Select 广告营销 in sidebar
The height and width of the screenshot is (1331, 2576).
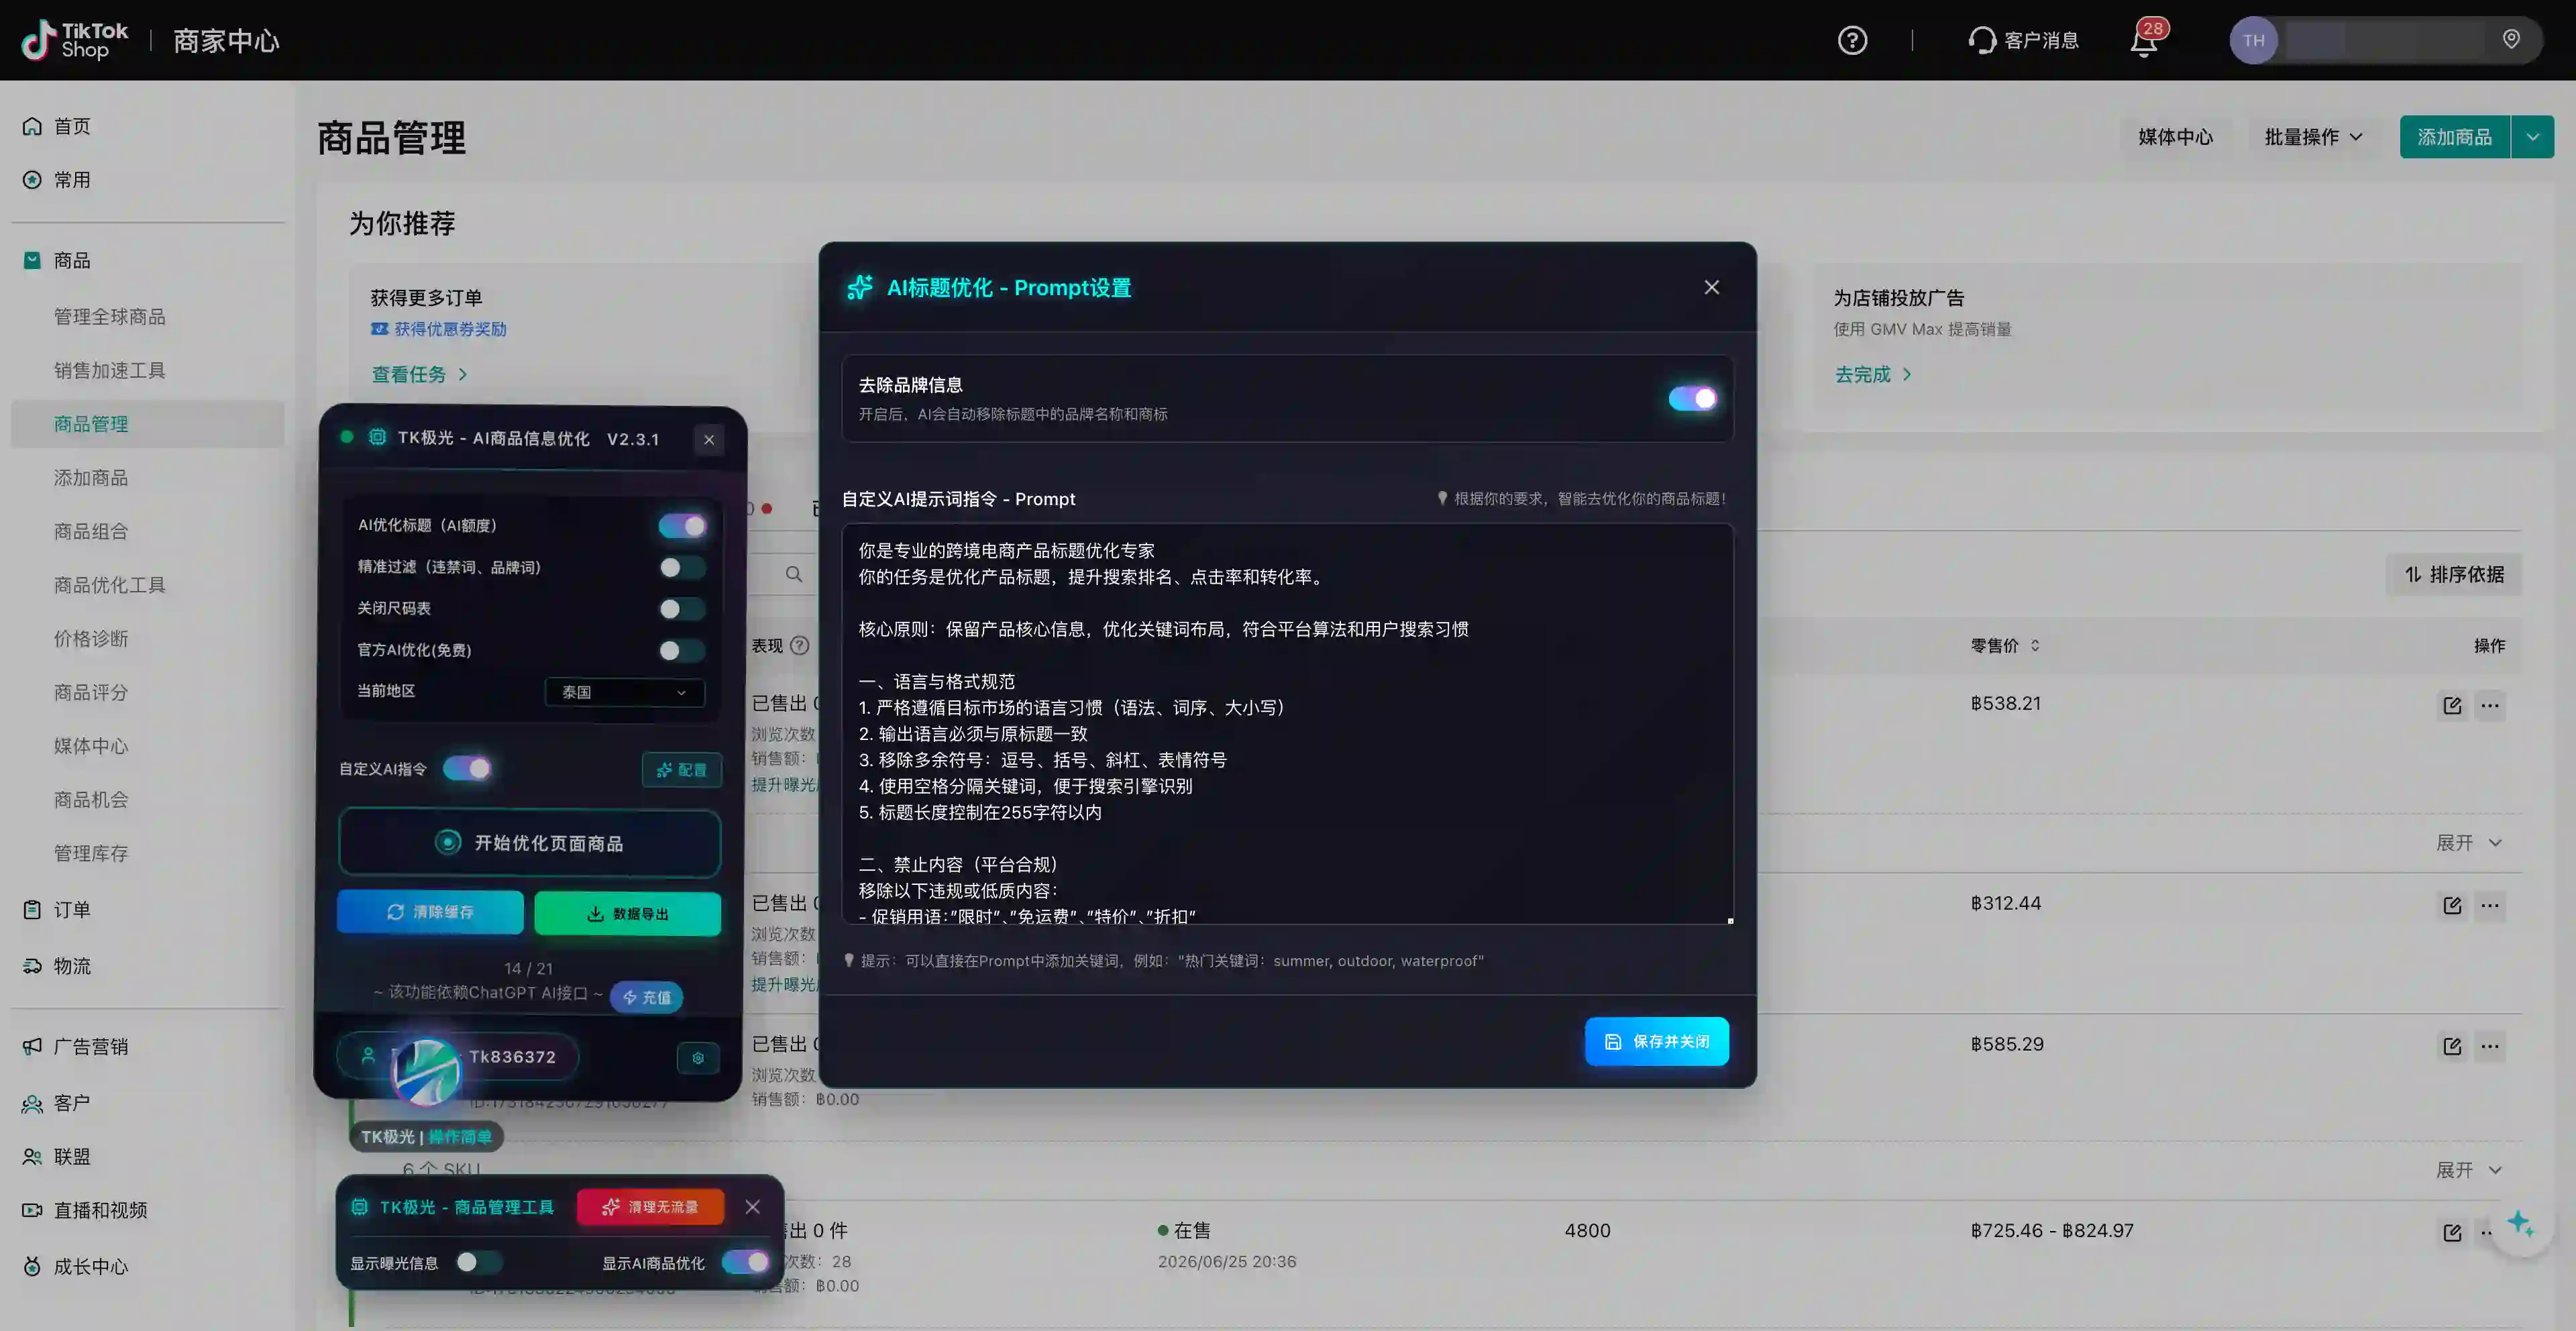tap(90, 1046)
